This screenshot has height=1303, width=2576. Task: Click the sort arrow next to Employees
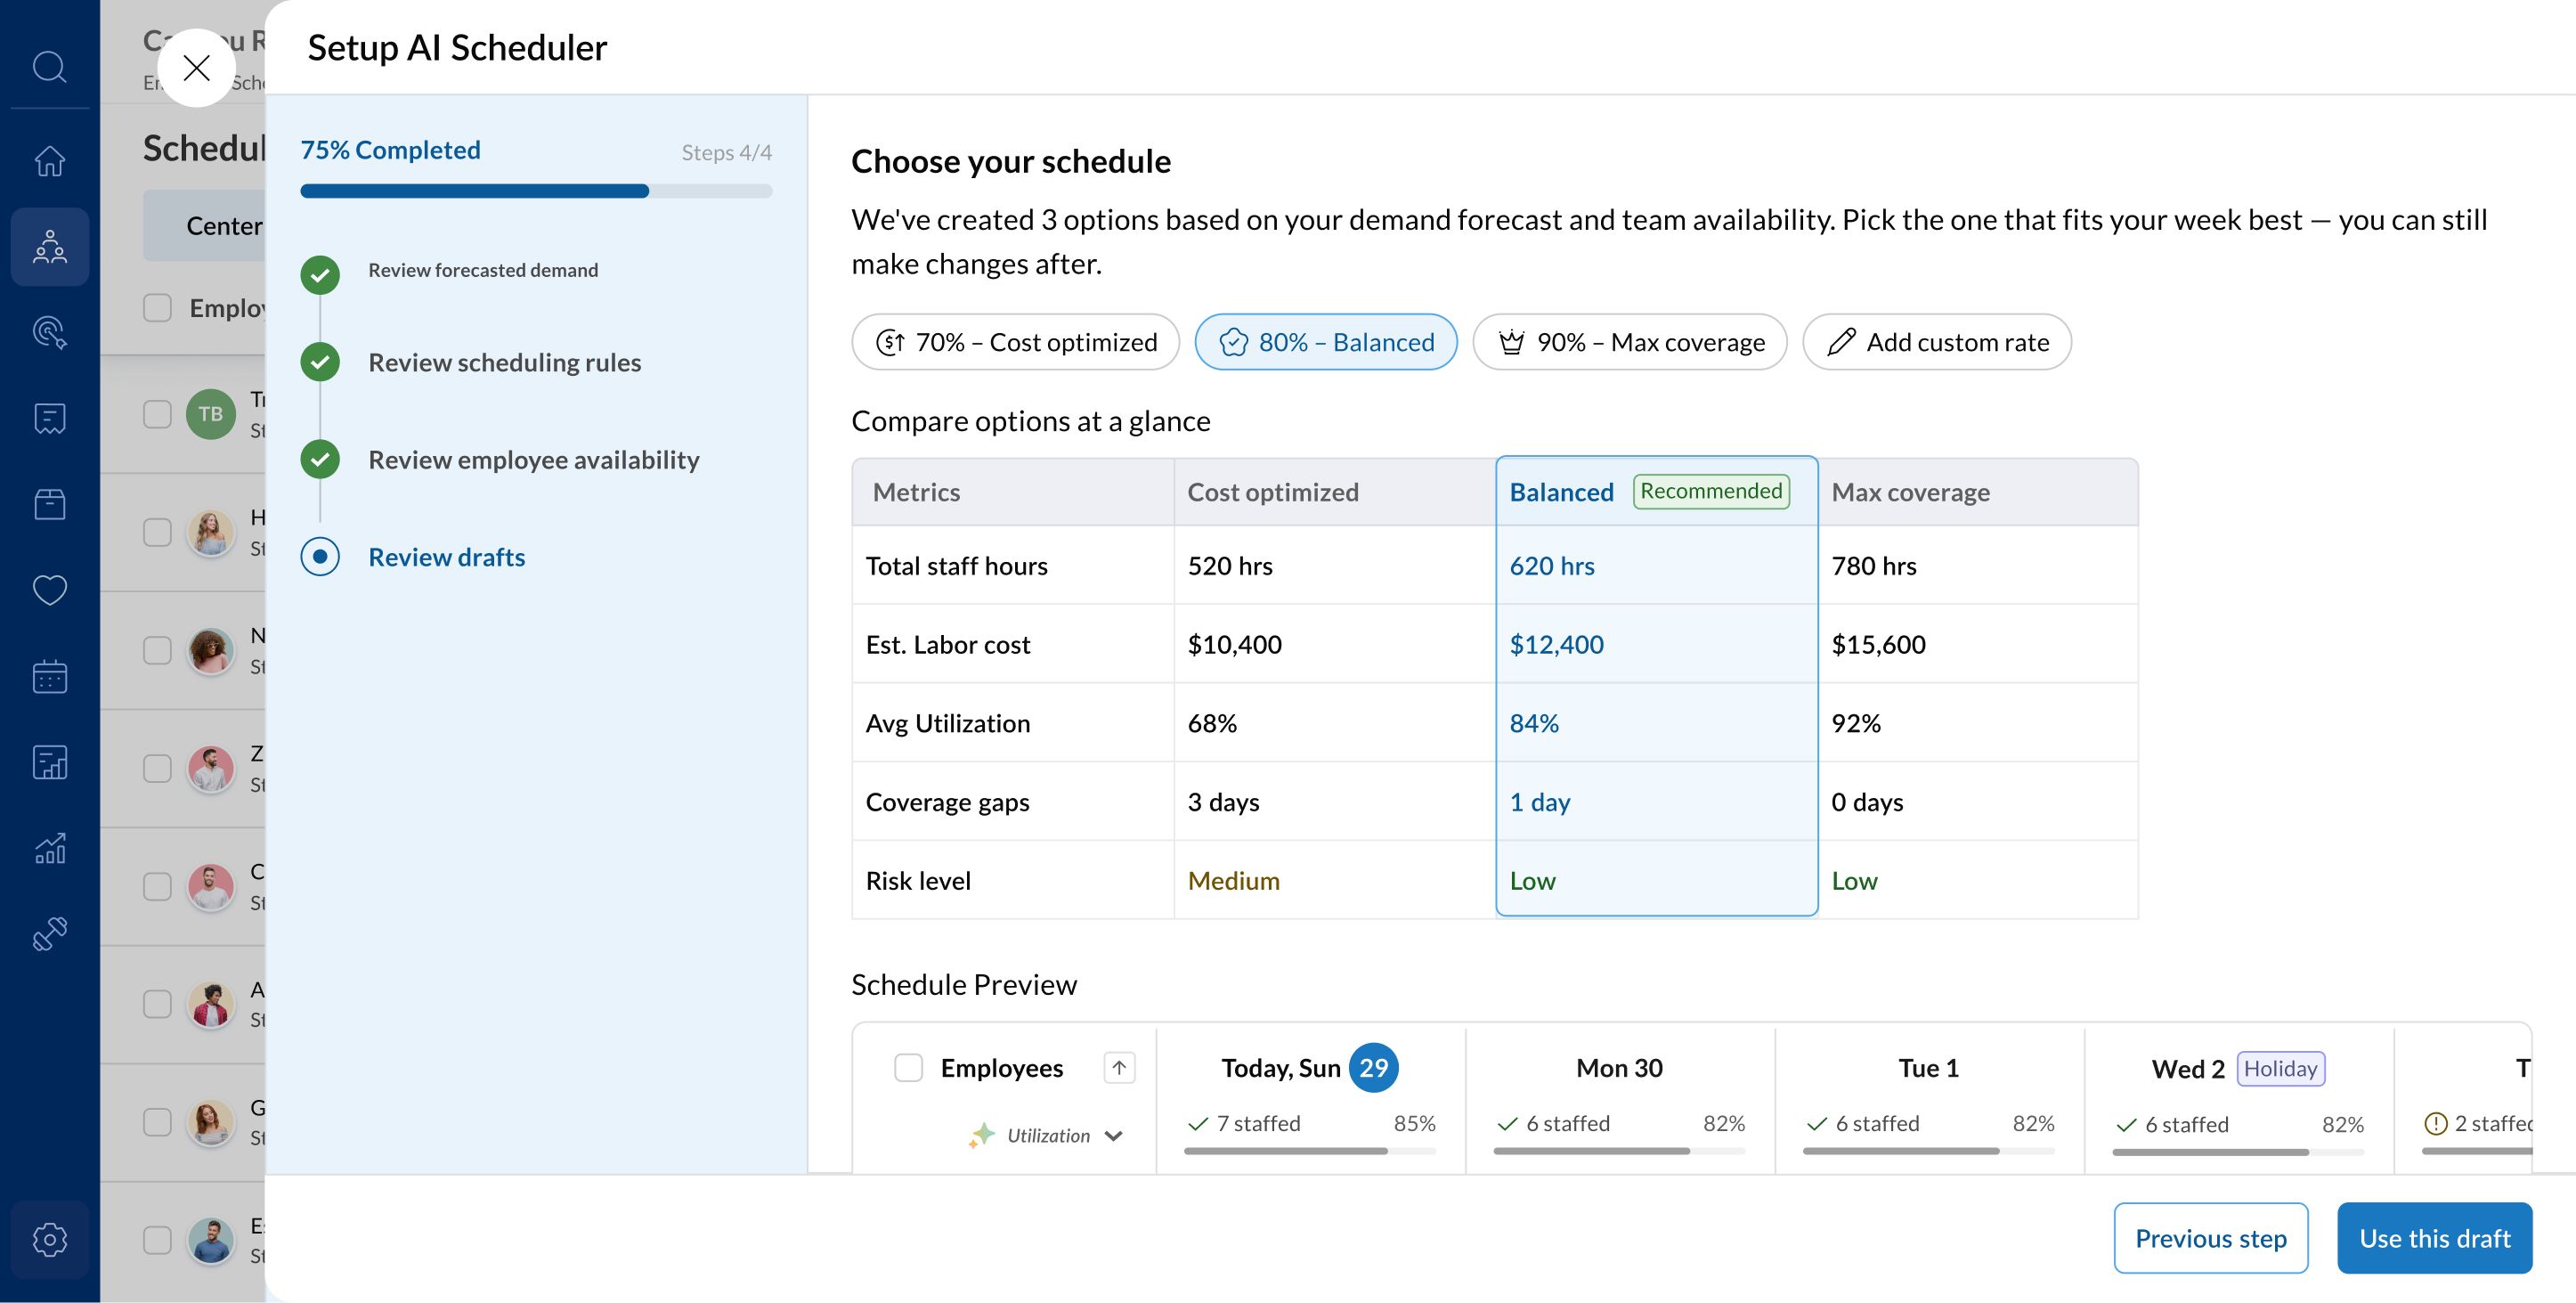(x=1119, y=1068)
